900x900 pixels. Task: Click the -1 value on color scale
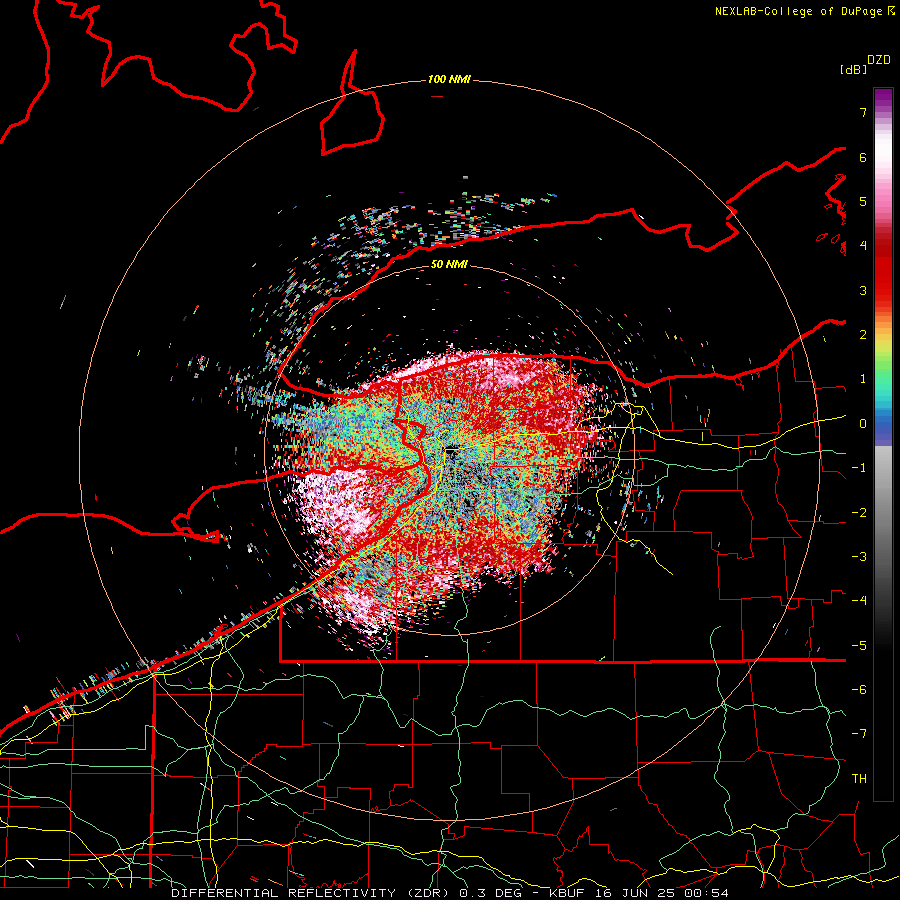[x=859, y=468]
